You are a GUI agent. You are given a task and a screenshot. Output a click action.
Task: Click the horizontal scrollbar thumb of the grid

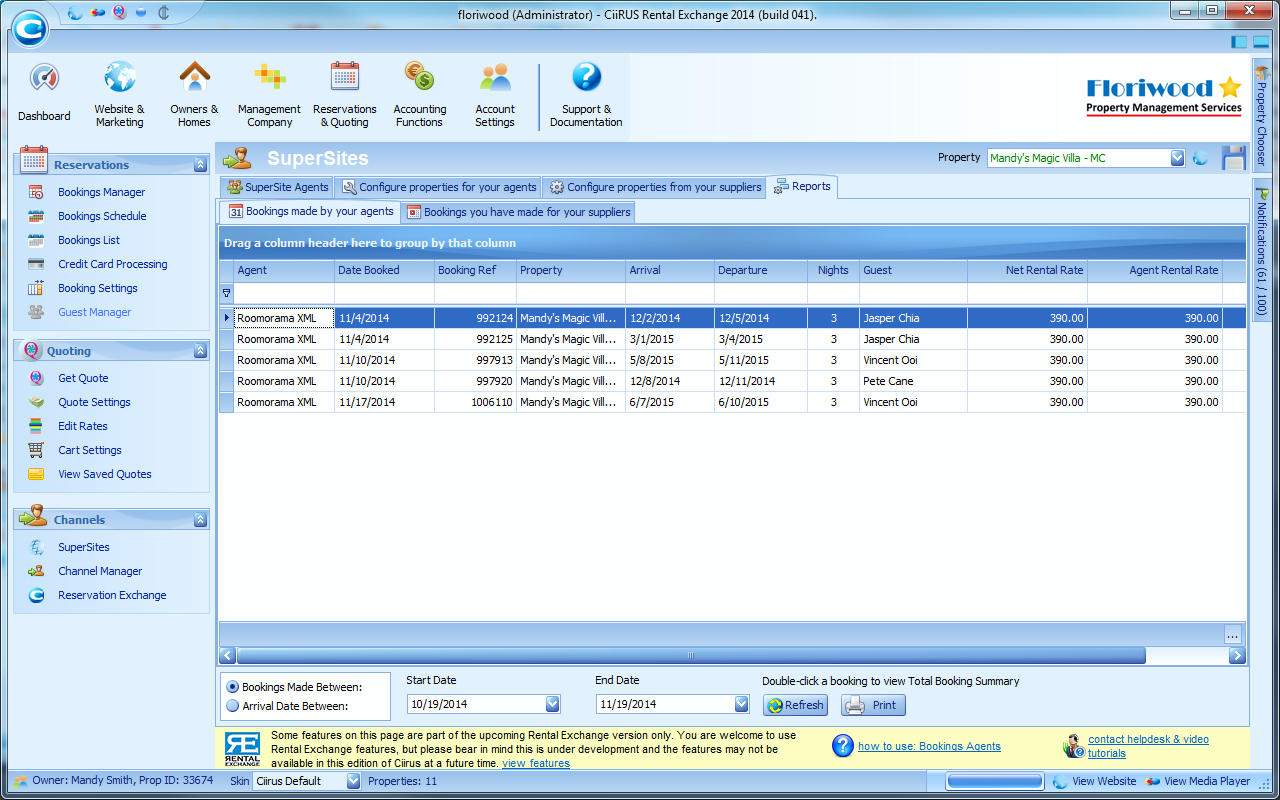point(690,656)
